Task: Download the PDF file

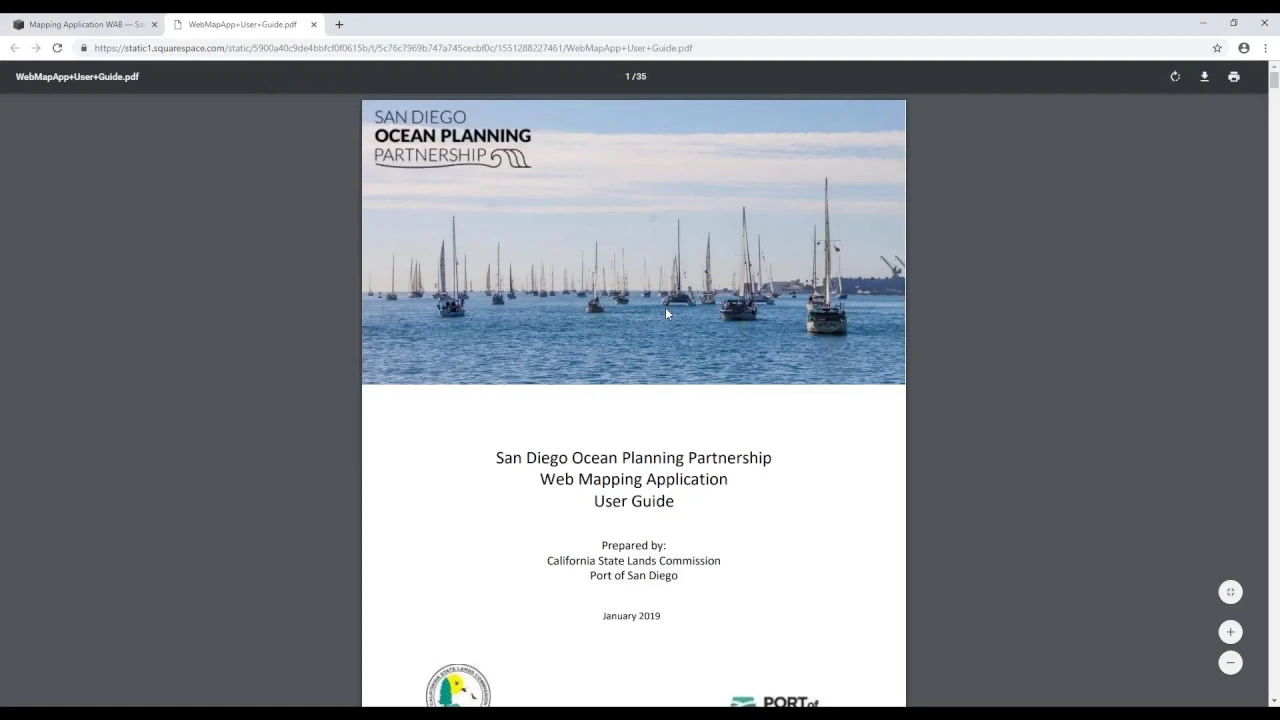Action: (1204, 77)
